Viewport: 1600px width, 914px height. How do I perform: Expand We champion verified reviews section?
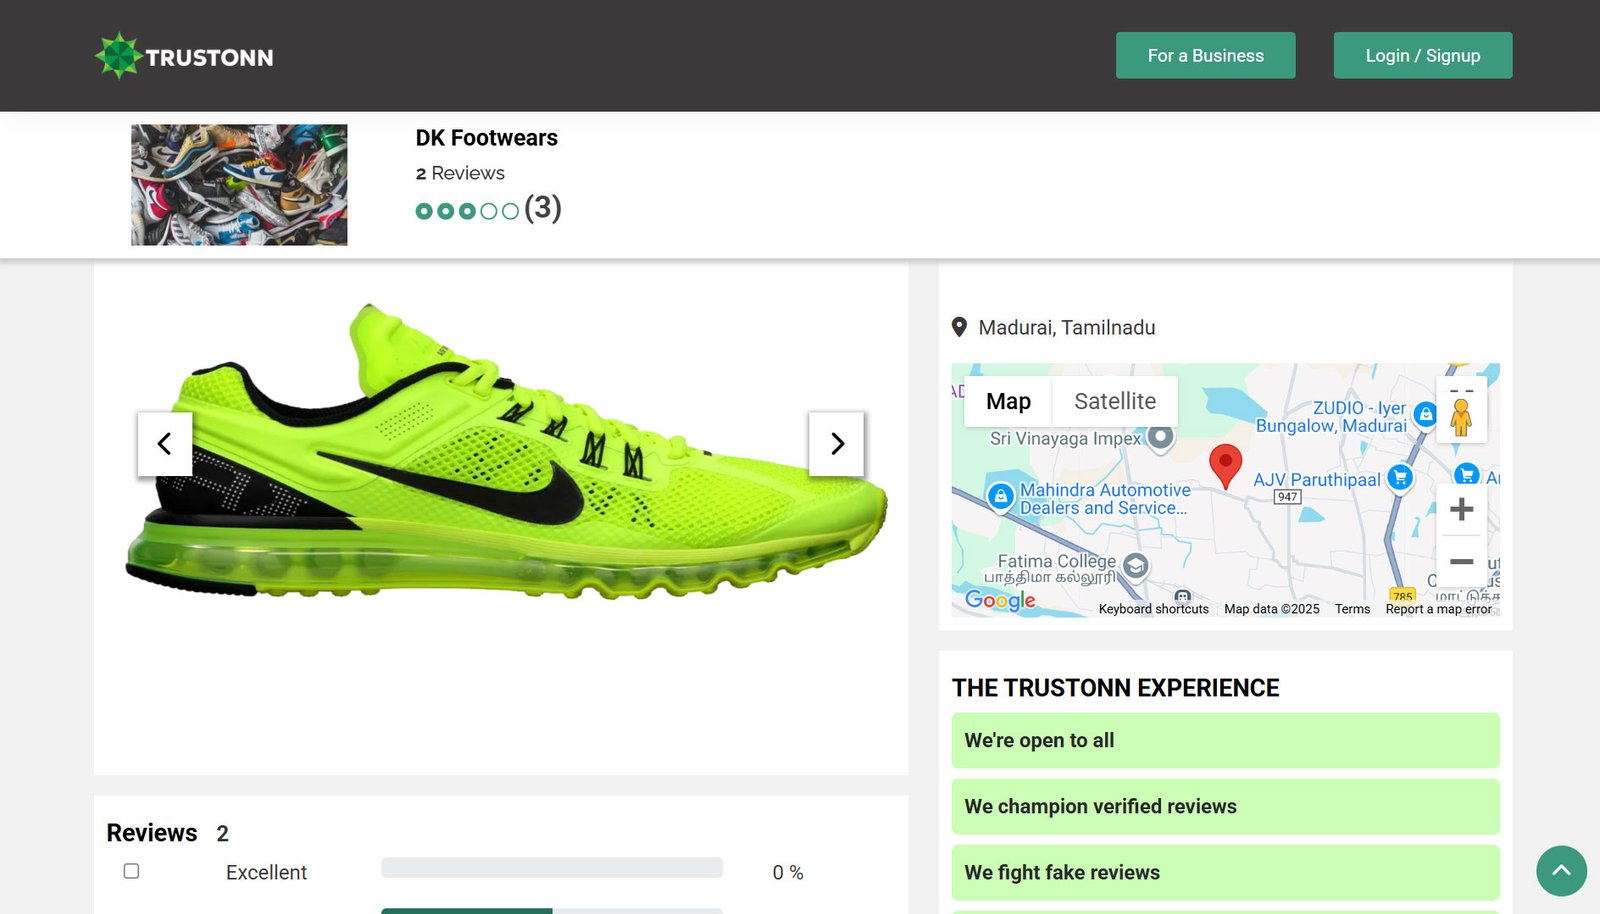(1225, 806)
